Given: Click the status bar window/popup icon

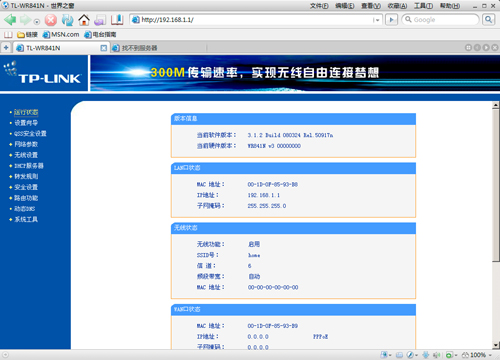Looking at the screenshot, I should tap(399, 355).
